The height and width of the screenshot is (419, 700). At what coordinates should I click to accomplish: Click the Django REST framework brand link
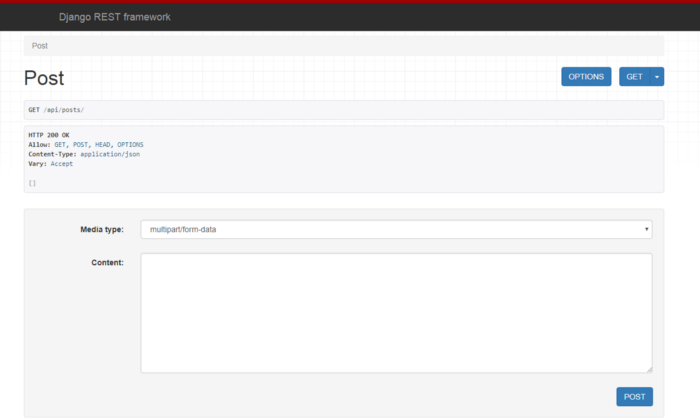(114, 17)
